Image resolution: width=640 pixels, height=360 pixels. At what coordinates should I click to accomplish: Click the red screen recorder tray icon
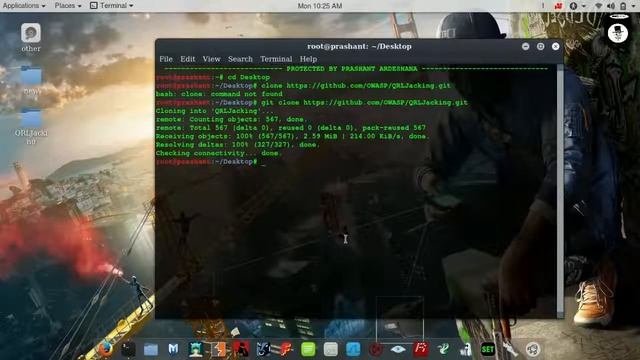[x=558, y=6]
